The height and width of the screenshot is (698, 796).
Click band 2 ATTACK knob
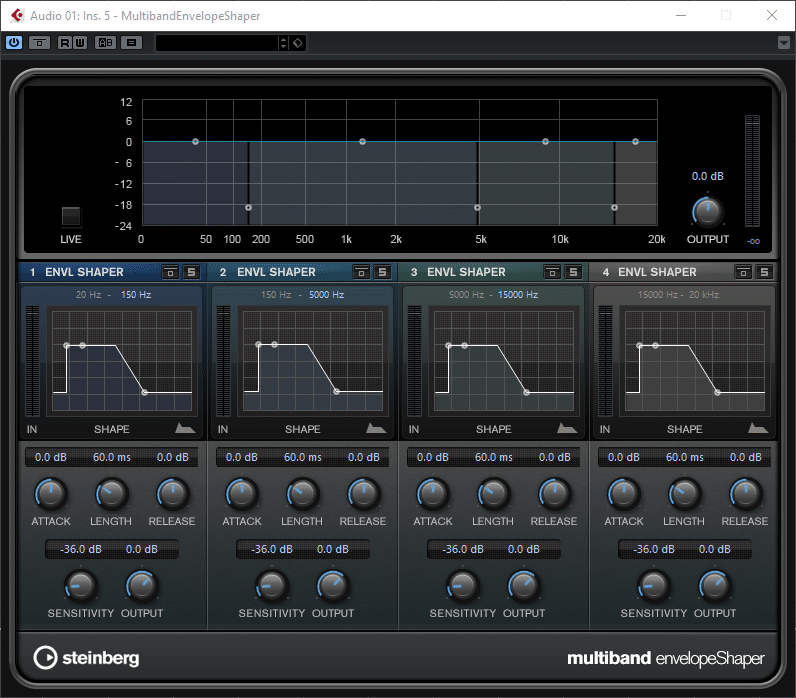(242, 493)
